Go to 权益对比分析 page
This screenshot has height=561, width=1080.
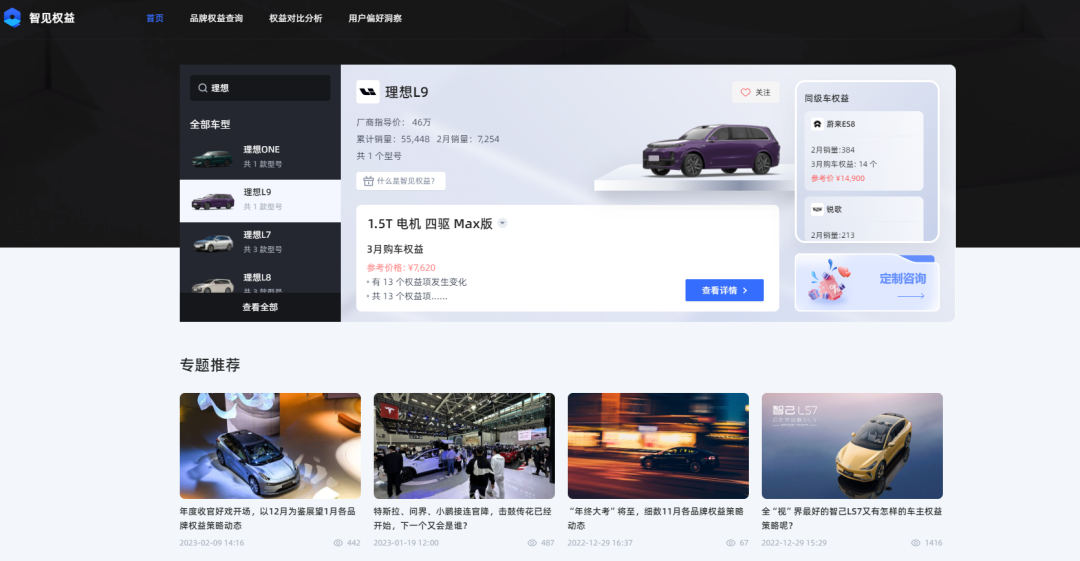295,19
